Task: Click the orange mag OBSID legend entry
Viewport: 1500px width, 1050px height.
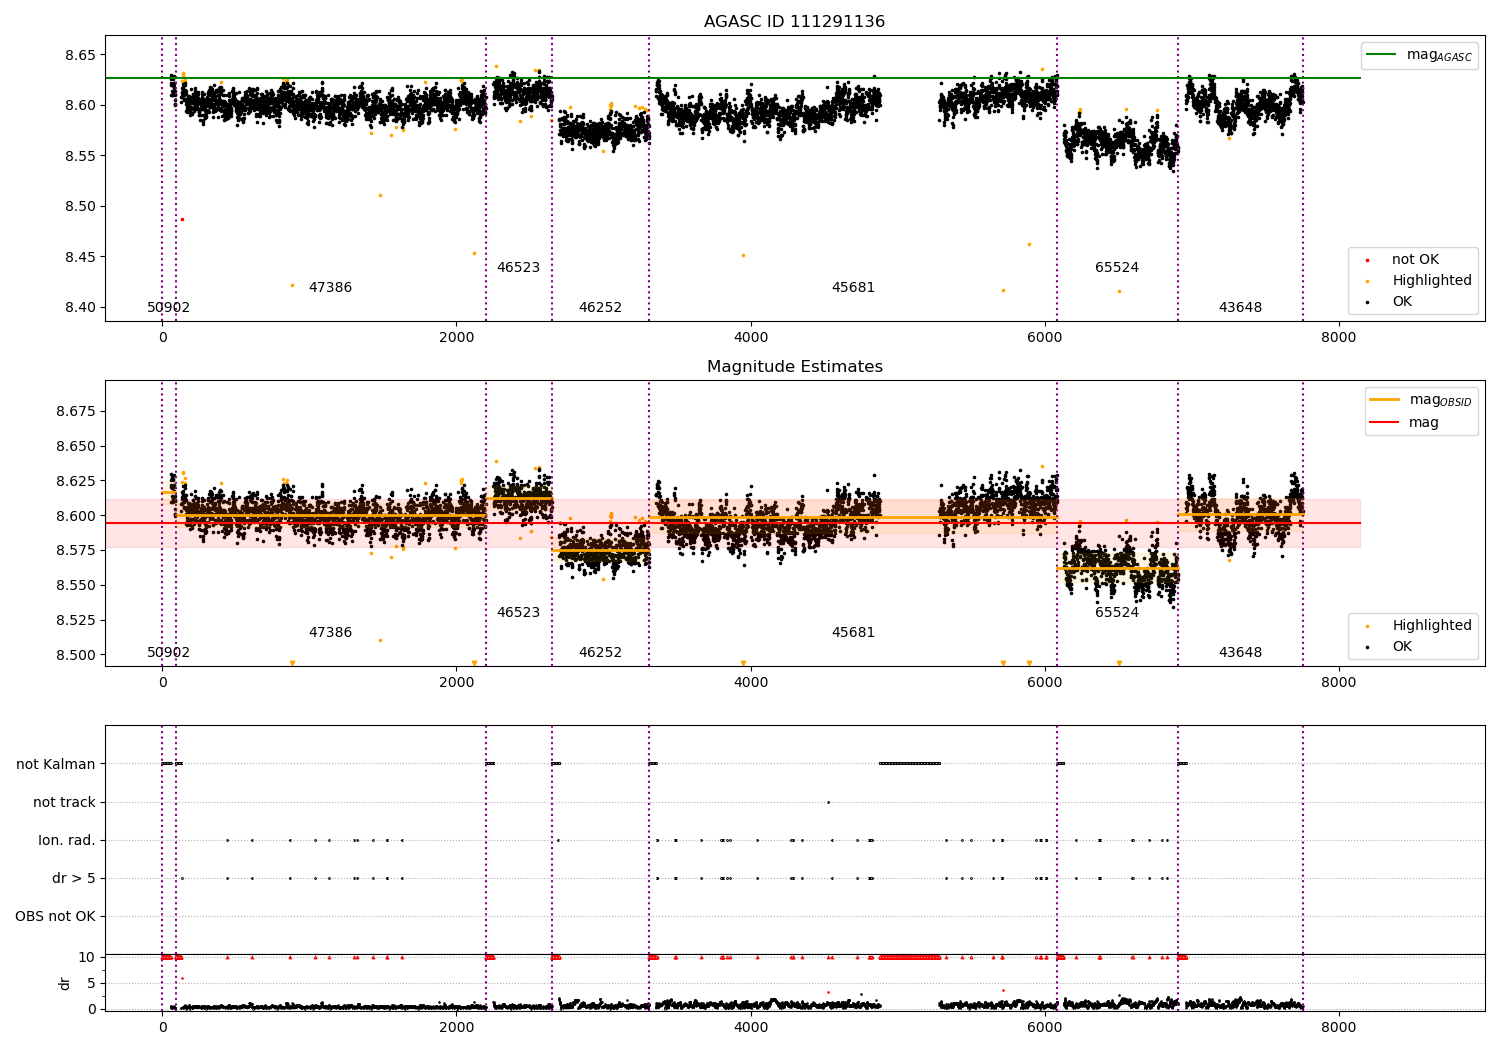Action: [1419, 400]
